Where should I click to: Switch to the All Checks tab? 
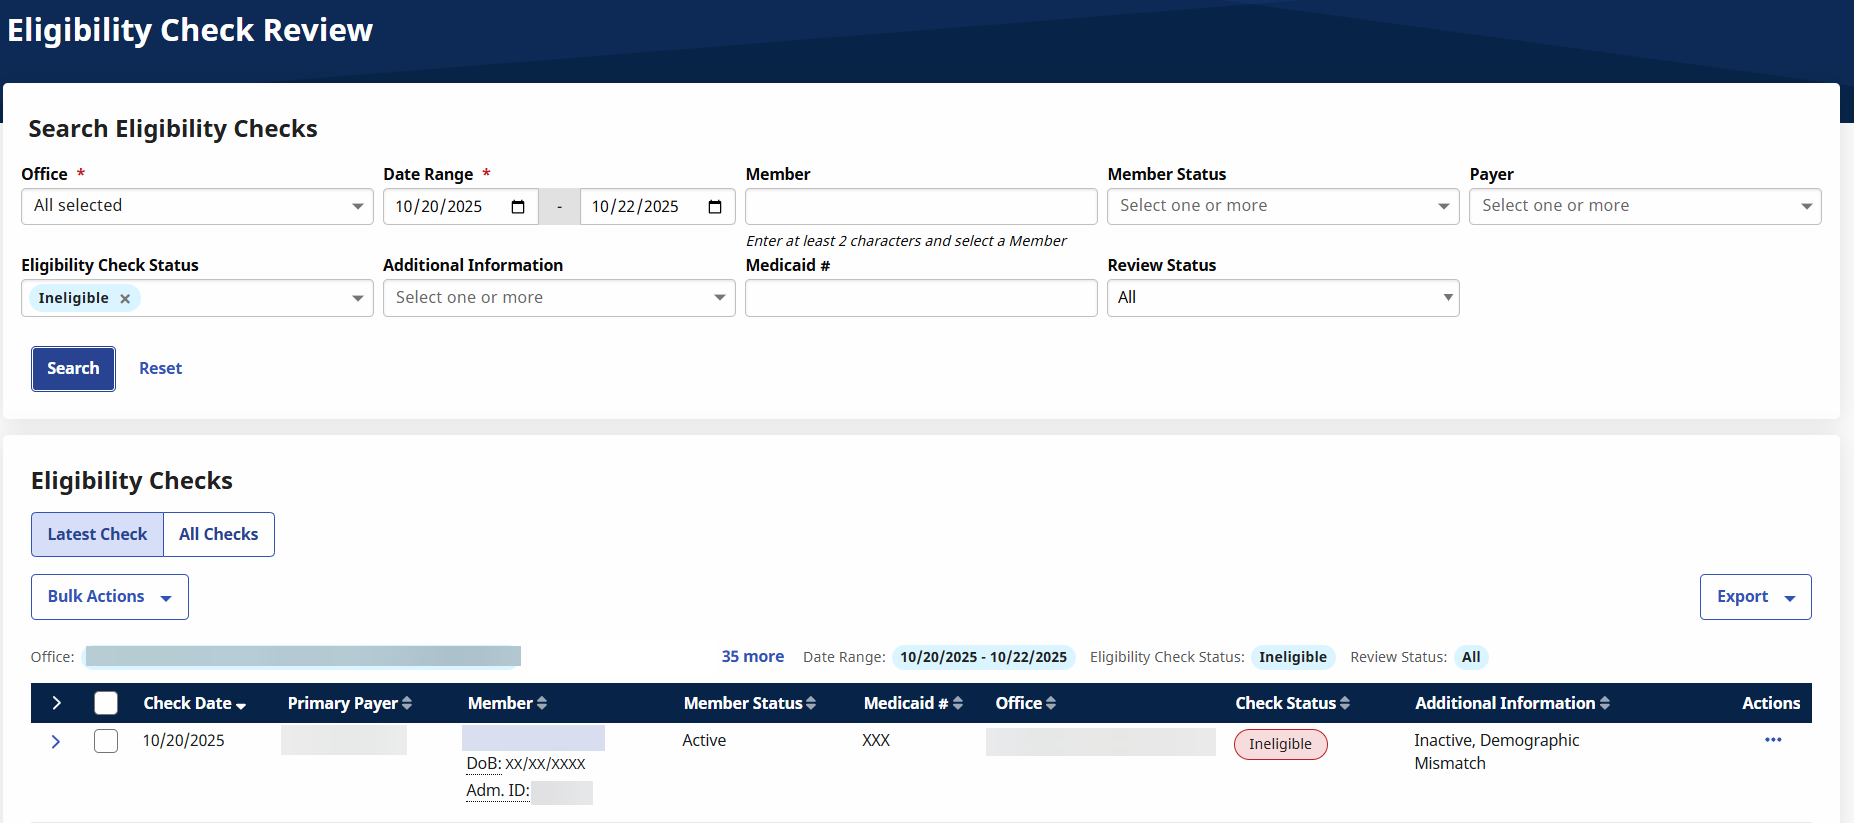(218, 535)
